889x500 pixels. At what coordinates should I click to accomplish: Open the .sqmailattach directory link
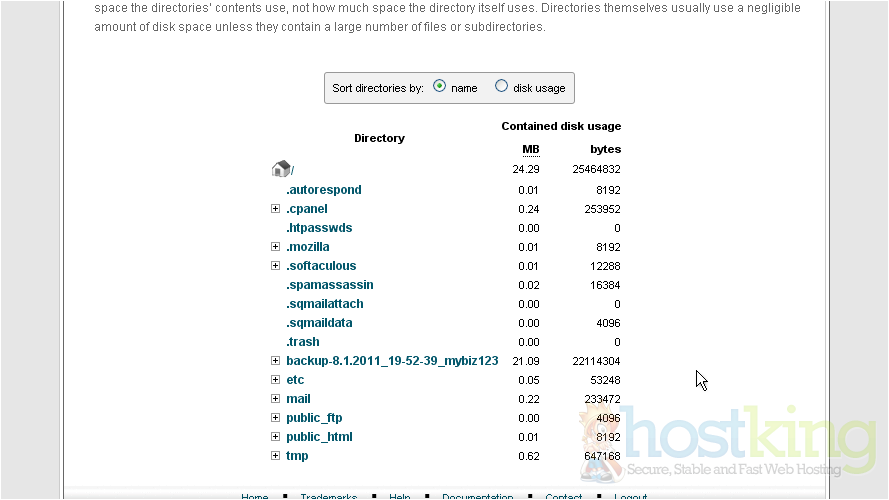pyautogui.click(x=324, y=304)
